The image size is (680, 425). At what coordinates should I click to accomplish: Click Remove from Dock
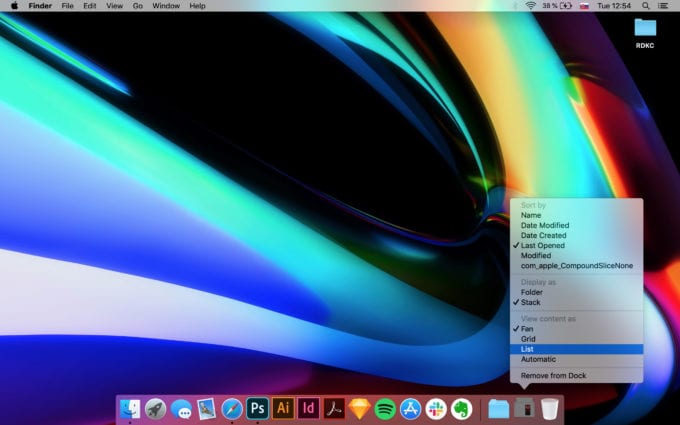pos(554,375)
